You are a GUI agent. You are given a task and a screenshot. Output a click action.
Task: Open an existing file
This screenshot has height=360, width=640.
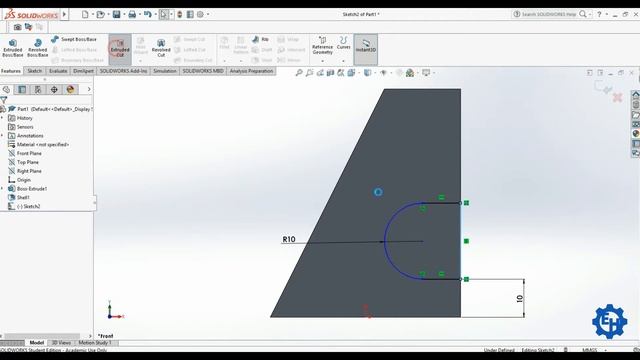pyautogui.click(x=100, y=14)
